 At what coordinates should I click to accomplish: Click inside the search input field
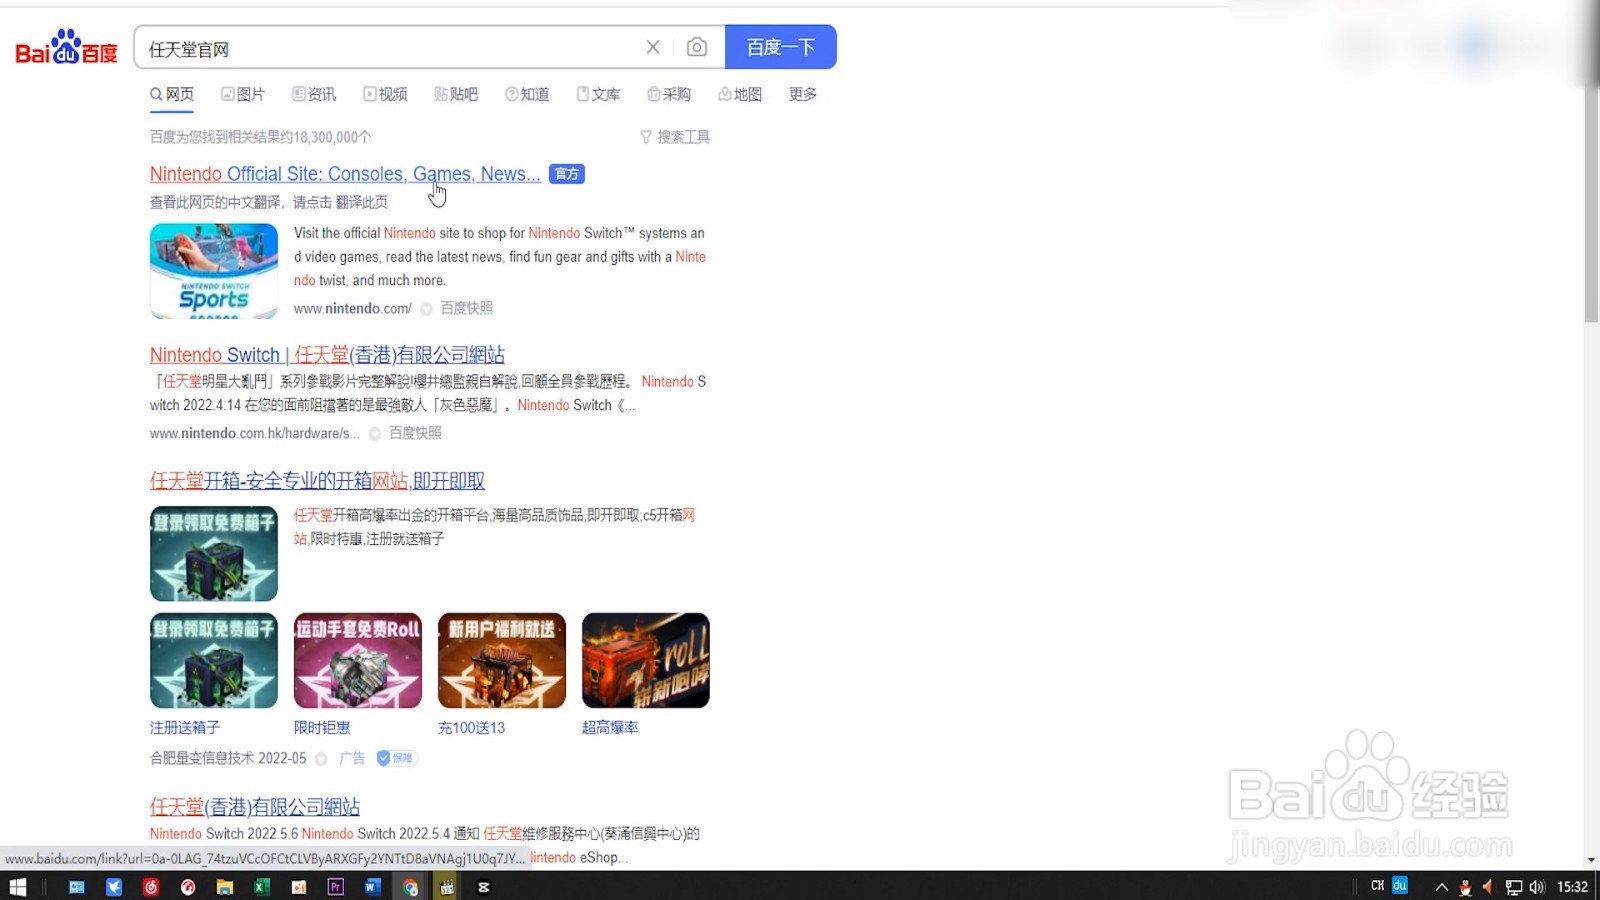pyautogui.click(x=400, y=46)
